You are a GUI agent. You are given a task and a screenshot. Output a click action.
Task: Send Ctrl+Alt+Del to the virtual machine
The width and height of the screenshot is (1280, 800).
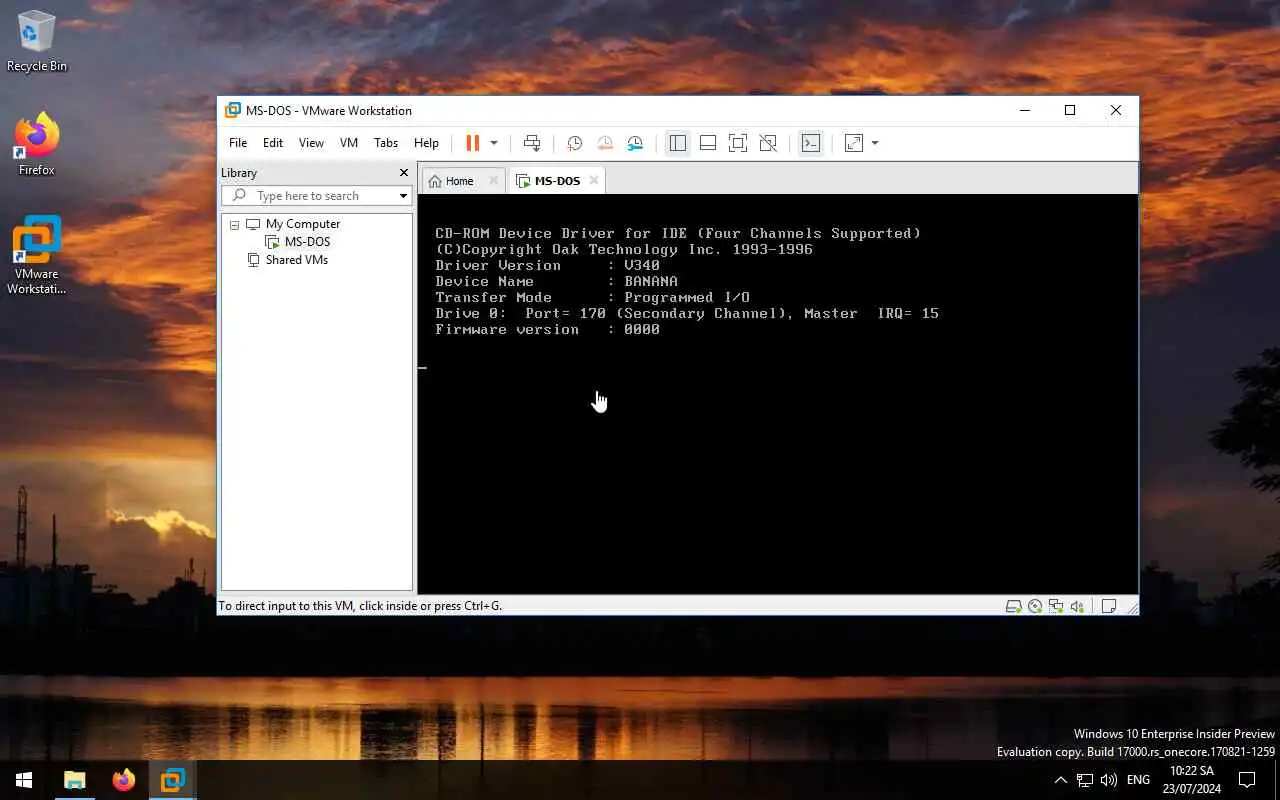(x=532, y=143)
